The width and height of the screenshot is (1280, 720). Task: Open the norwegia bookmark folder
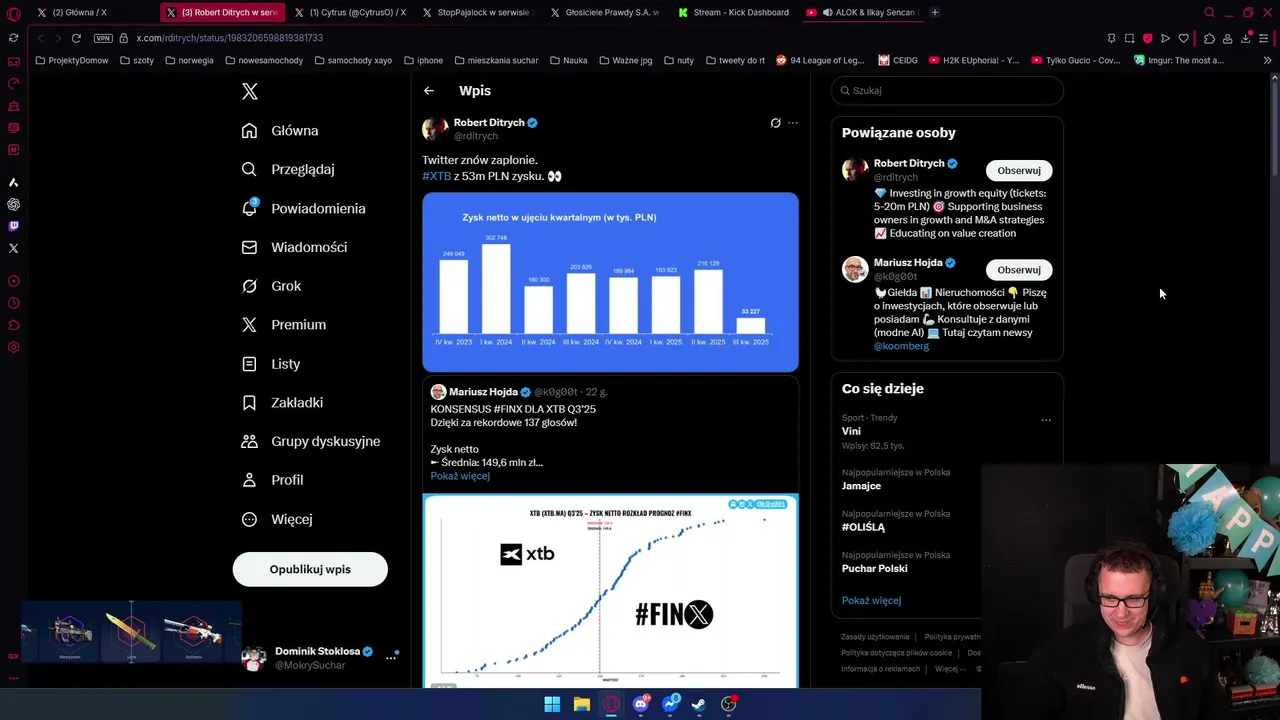(x=190, y=61)
